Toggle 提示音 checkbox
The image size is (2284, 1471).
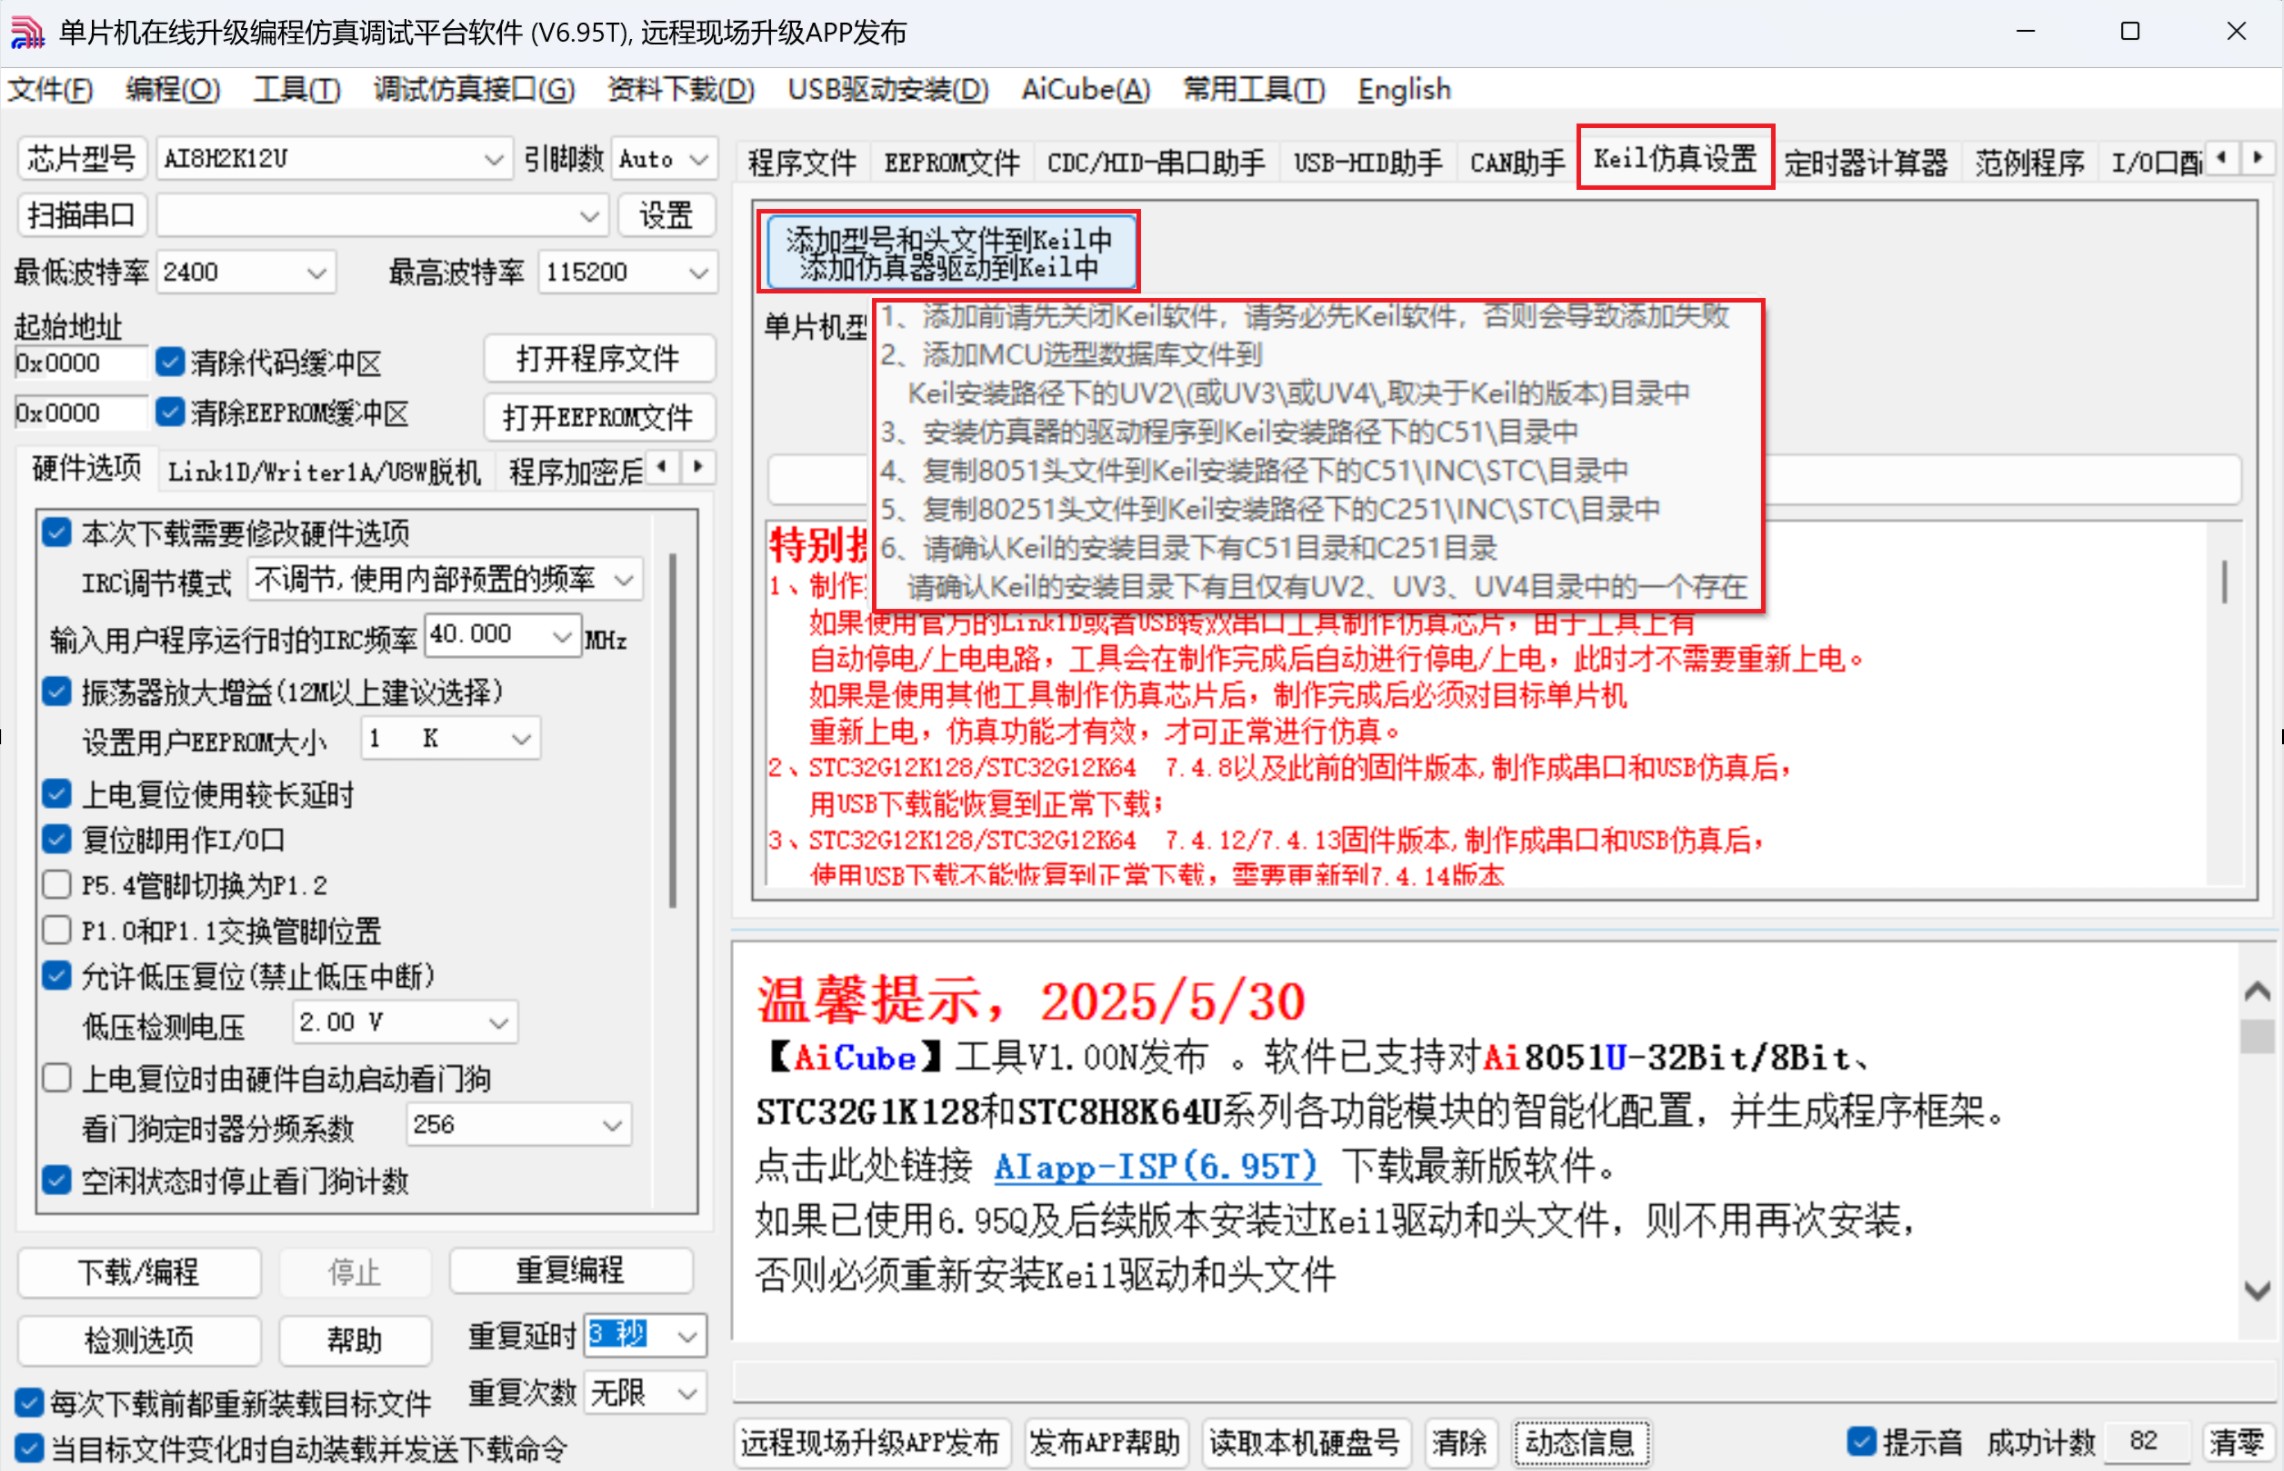point(1861,1441)
